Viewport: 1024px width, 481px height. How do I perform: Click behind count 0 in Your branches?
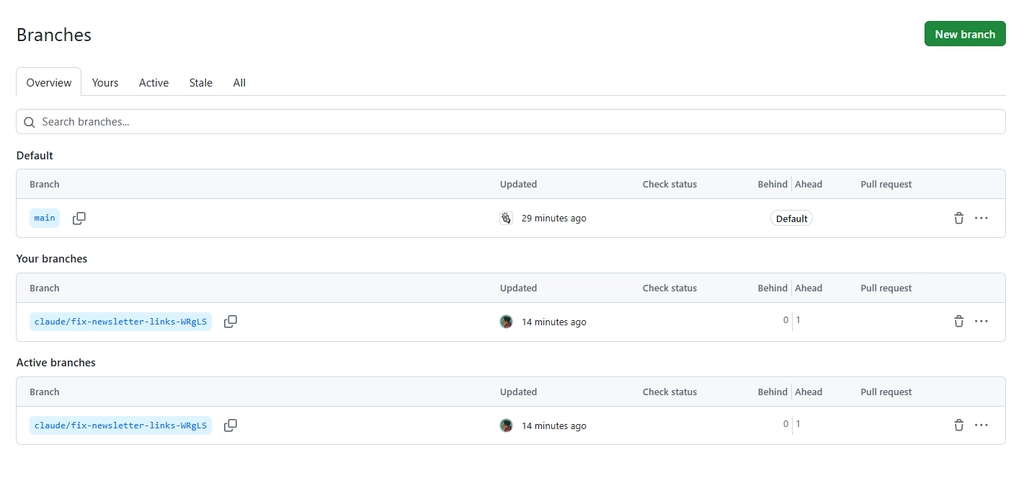(x=786, y=320)
